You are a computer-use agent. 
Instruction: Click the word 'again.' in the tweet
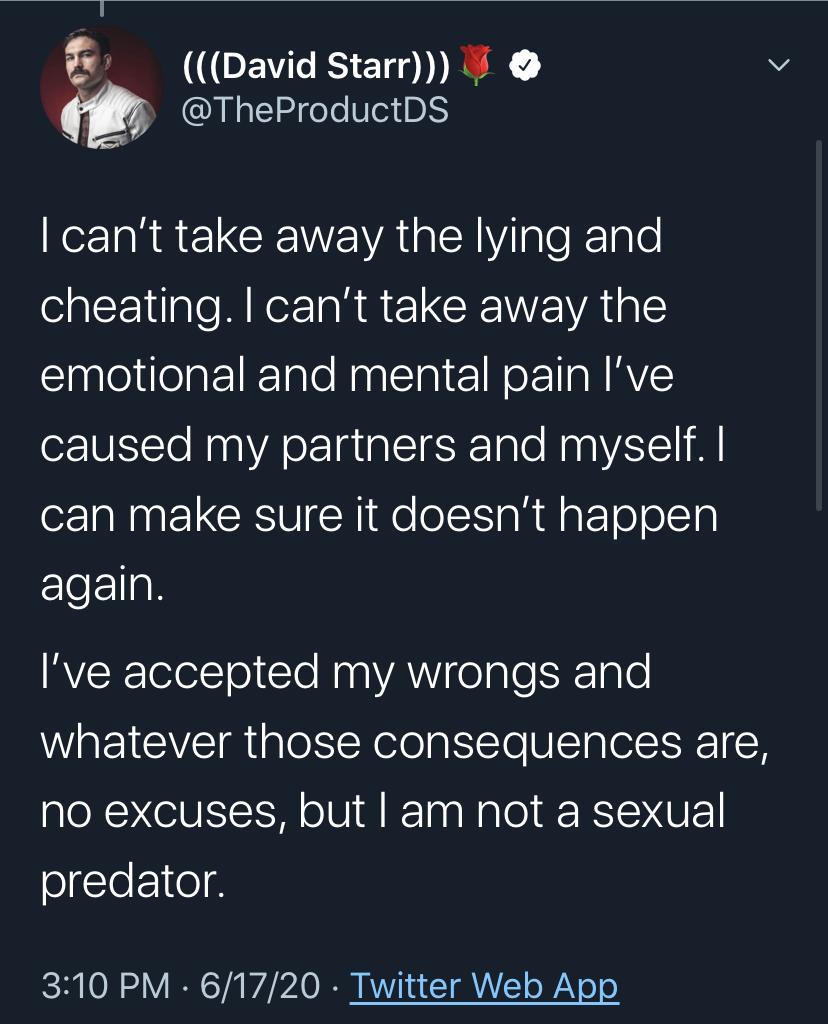(101, 584)
